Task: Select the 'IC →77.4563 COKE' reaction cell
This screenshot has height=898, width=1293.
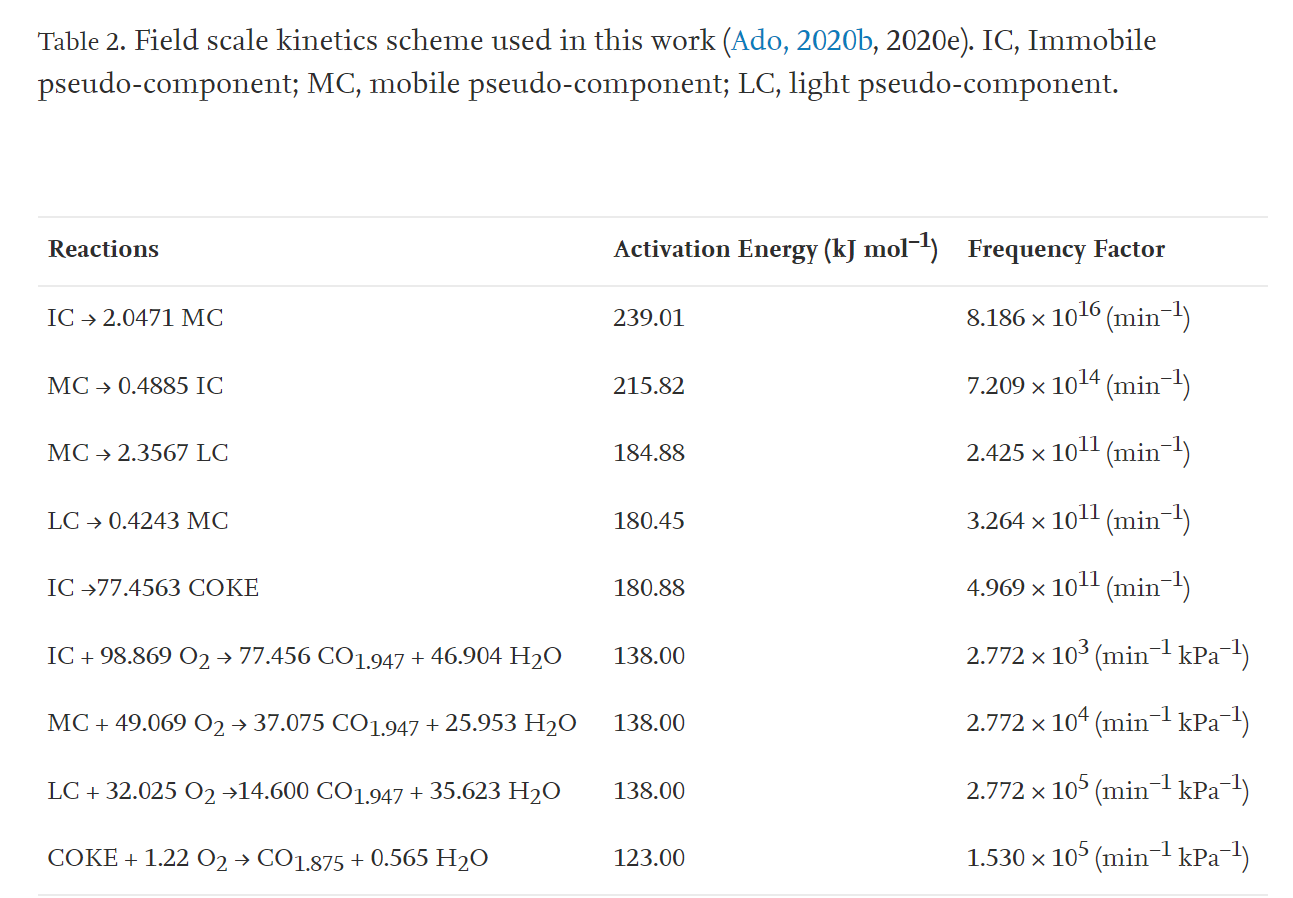Action: 153,588
